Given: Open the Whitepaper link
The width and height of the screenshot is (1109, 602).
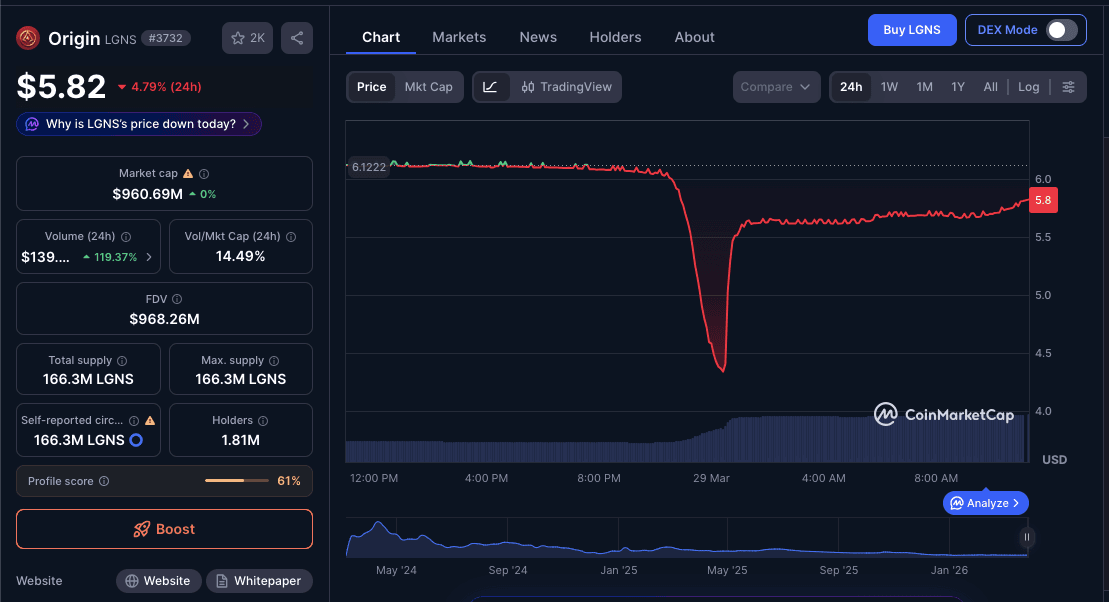Looking at the screenshot, I should [259, 580].
